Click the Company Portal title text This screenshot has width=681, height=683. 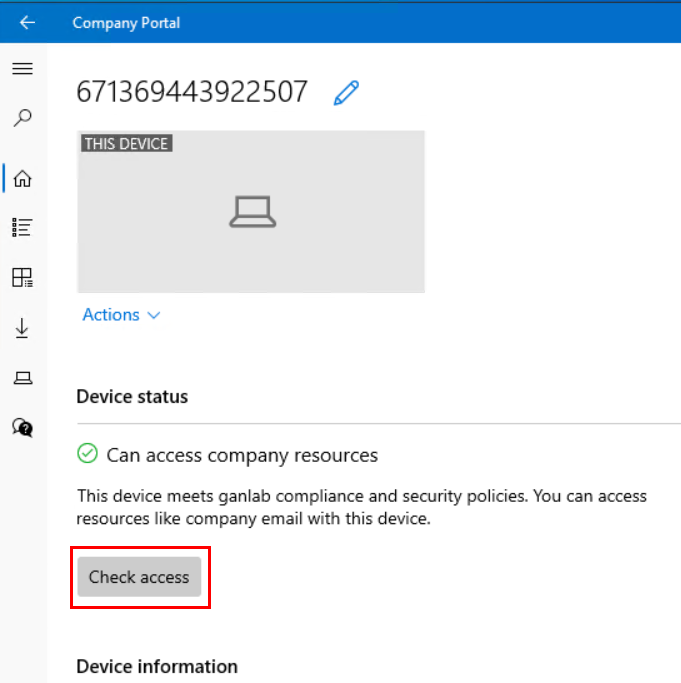click(x=126, y=22)
